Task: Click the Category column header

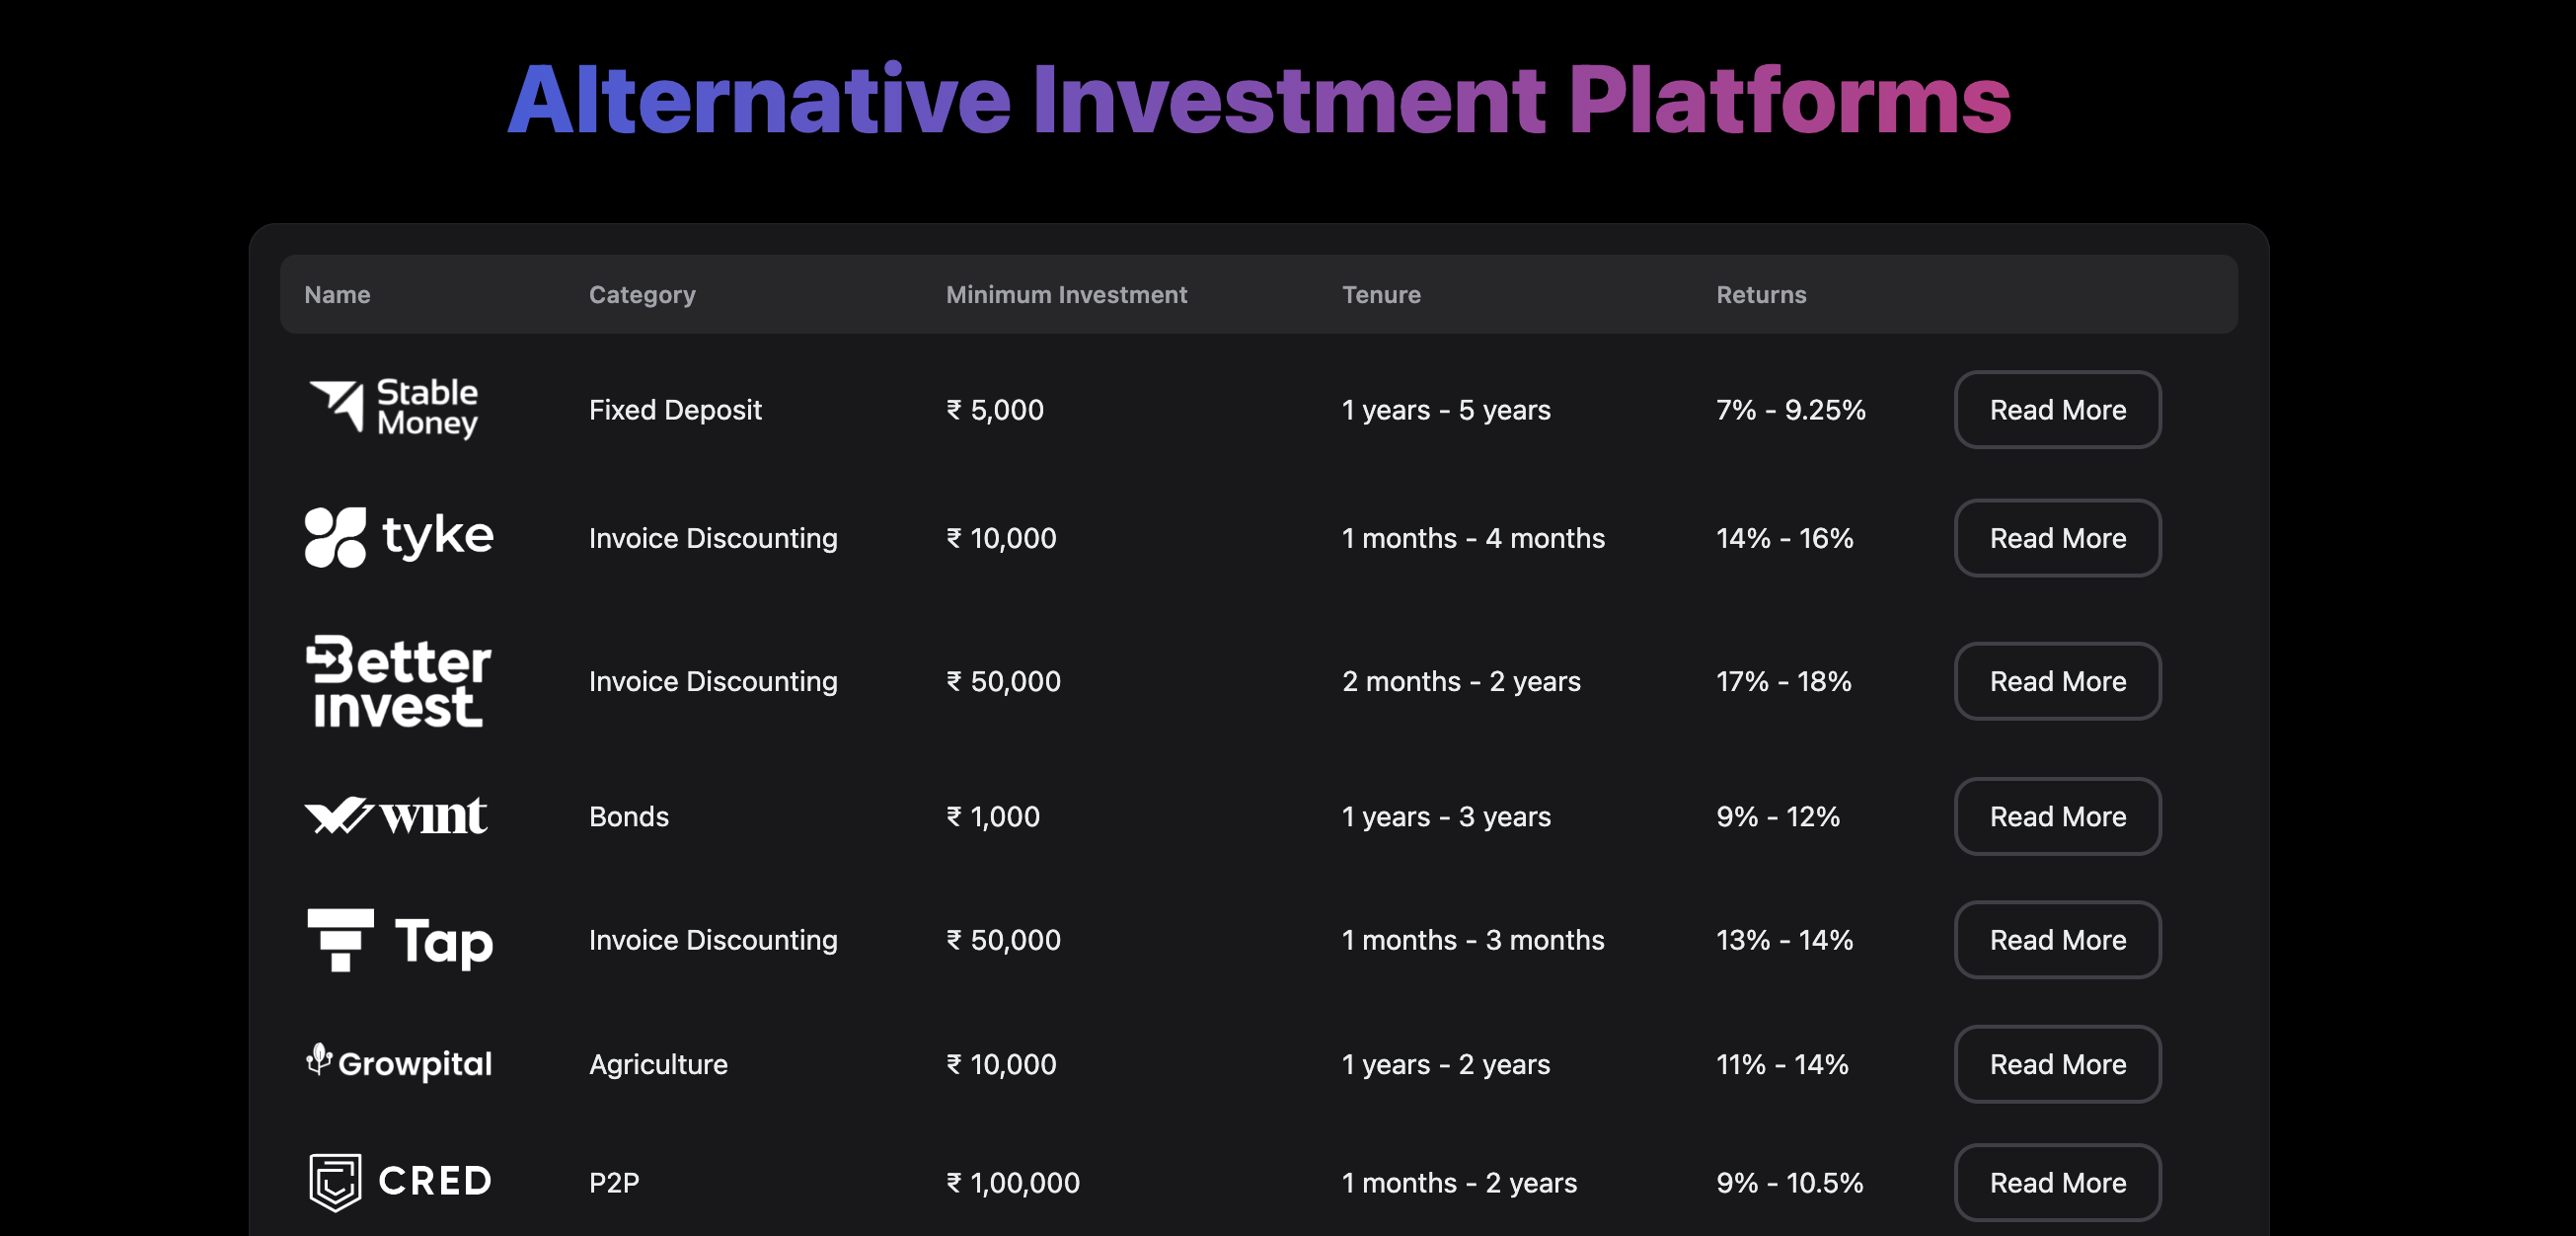Action: [x=641, y=295]
